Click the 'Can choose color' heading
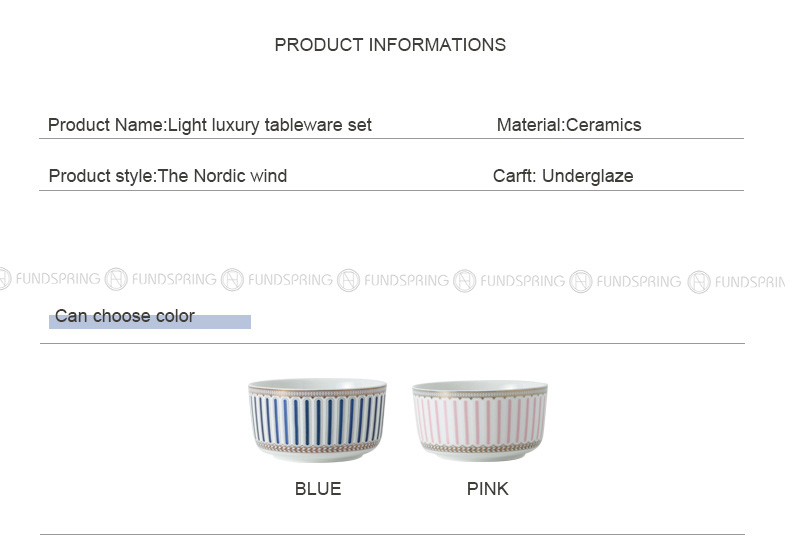 124,316
